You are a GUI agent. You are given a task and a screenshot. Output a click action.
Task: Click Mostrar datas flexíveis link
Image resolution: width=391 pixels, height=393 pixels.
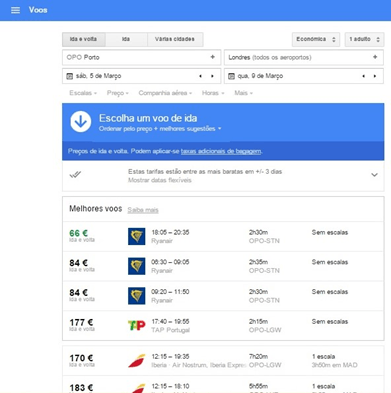160,180
